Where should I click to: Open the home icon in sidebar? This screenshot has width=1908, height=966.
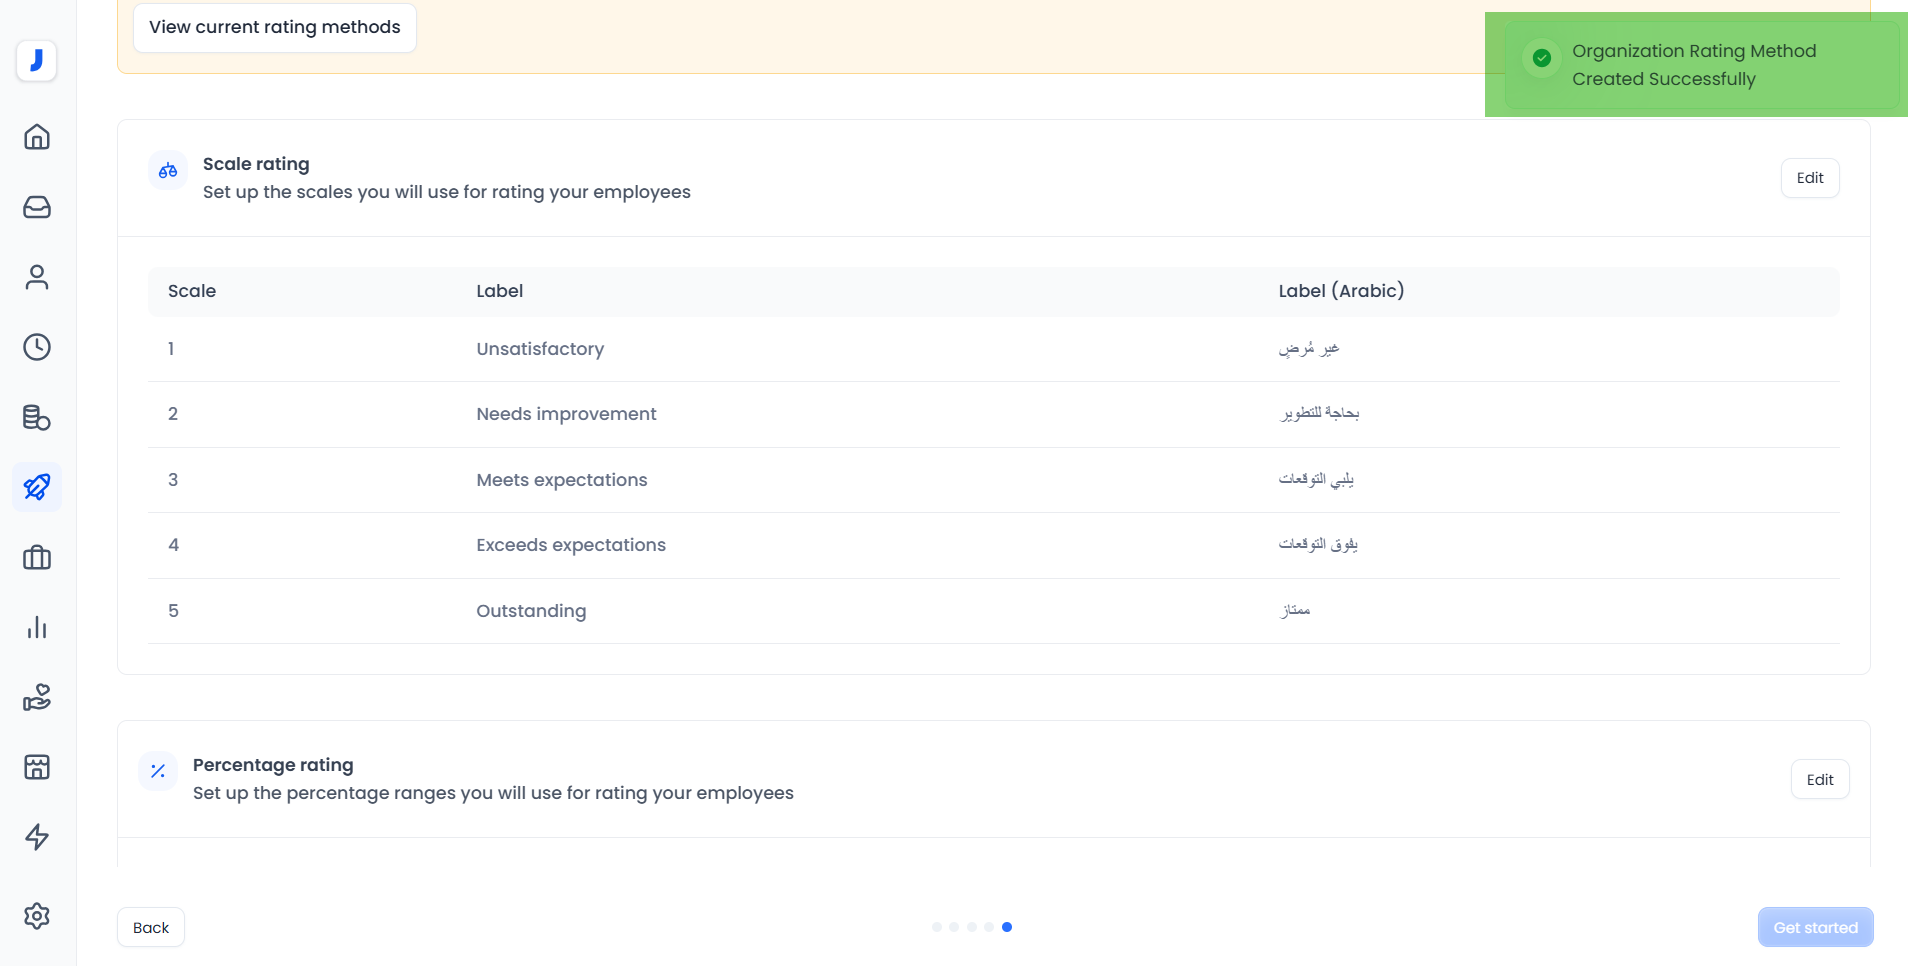coord(37,137)
